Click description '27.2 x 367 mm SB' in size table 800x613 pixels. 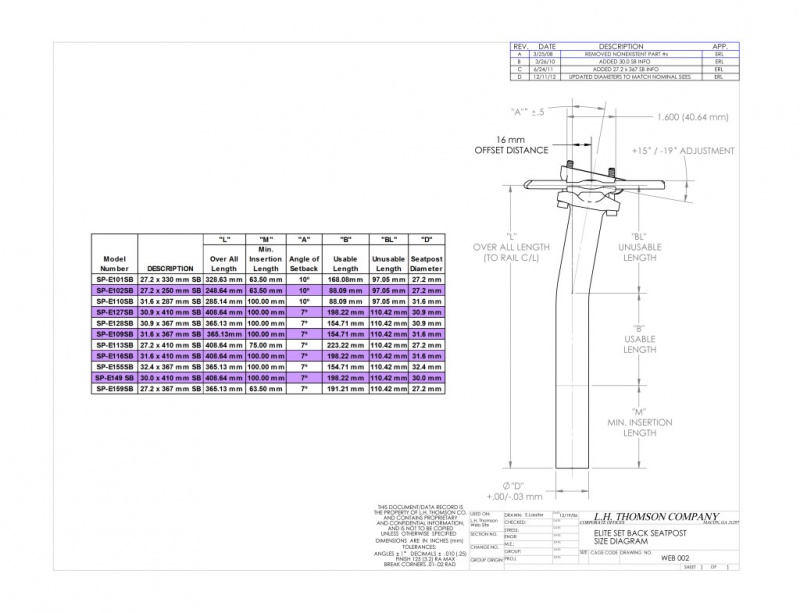[170, 389]
